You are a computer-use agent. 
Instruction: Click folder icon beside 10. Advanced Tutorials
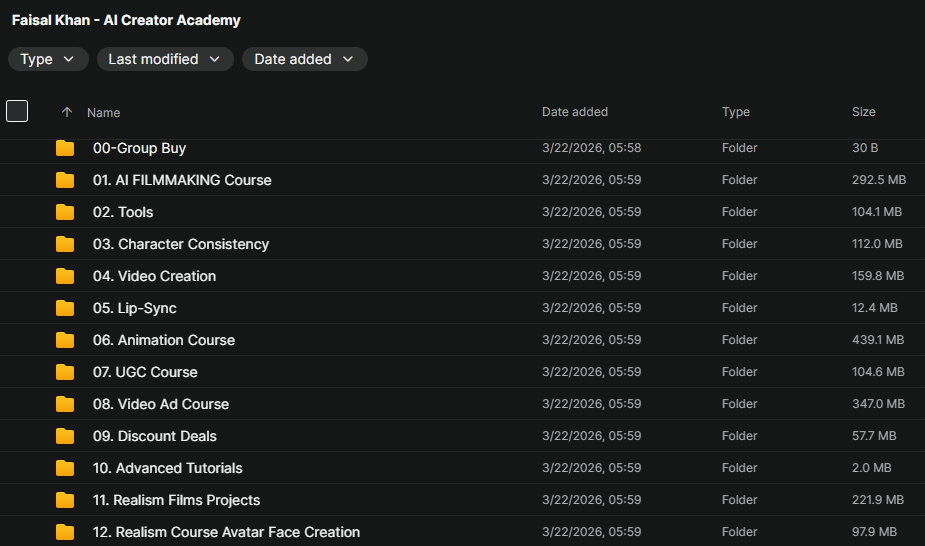[65, 468]
